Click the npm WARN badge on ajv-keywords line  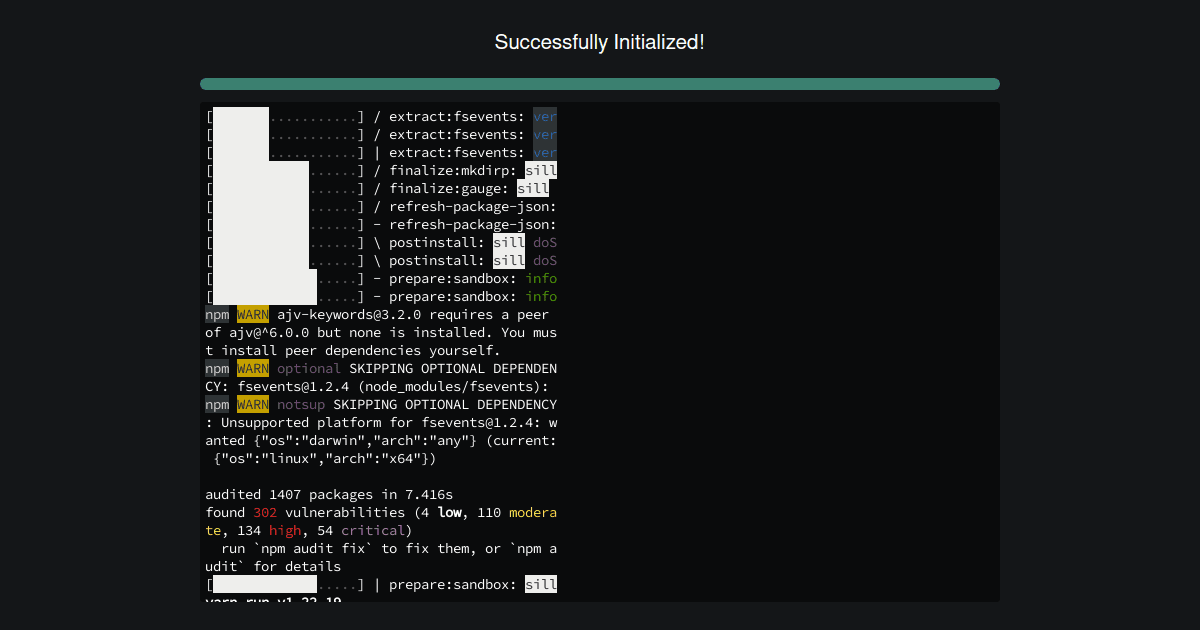point(252,313)
